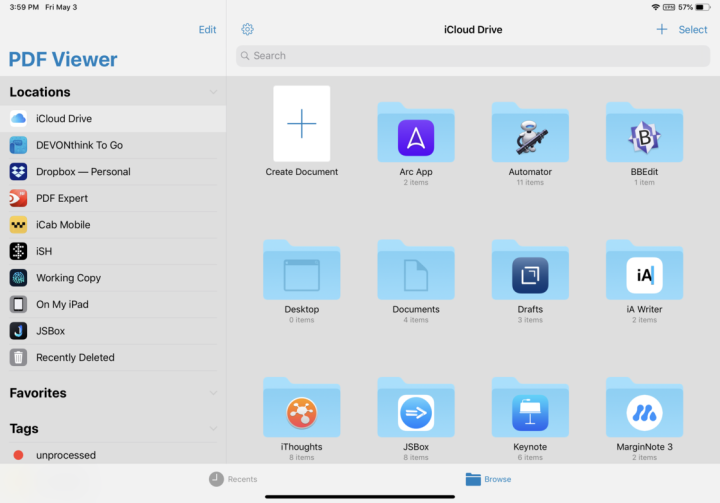
Task: Open the iA Writer folder
Action: 644,270
